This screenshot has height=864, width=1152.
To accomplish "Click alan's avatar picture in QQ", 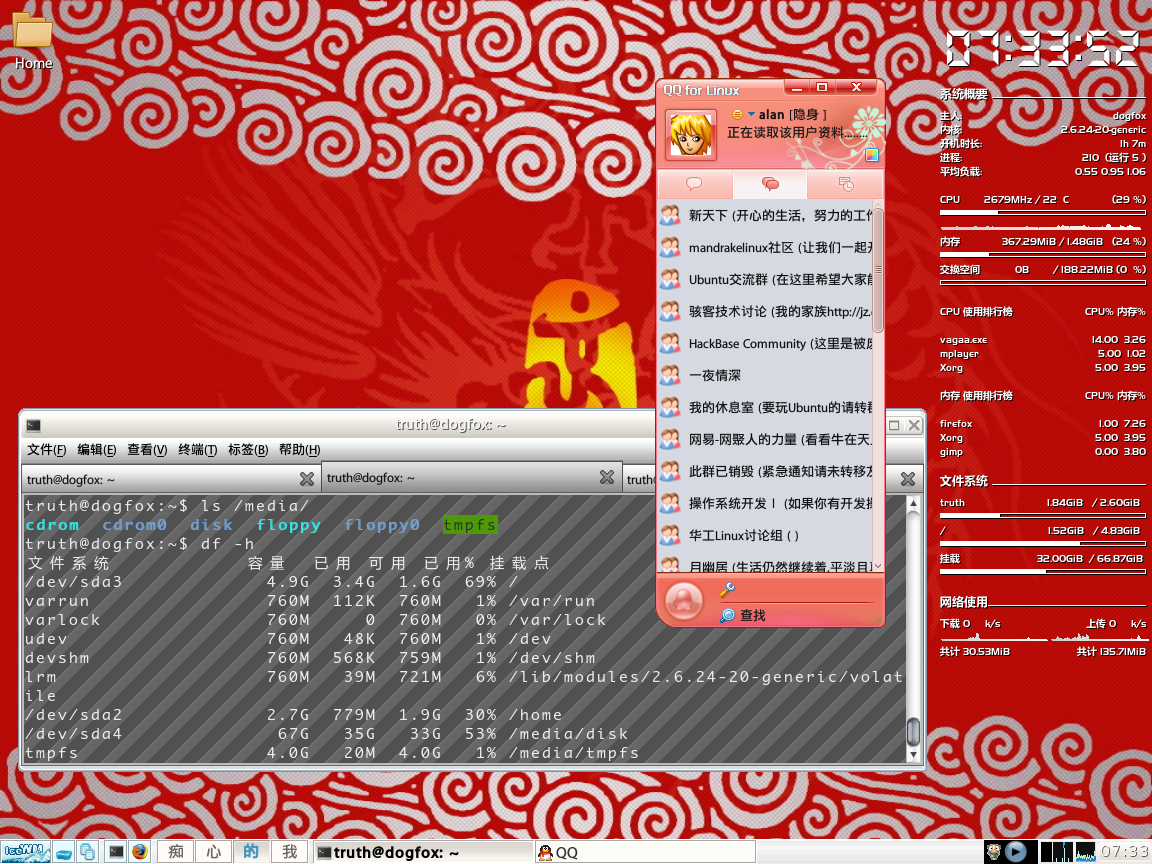I will [691, 134].
